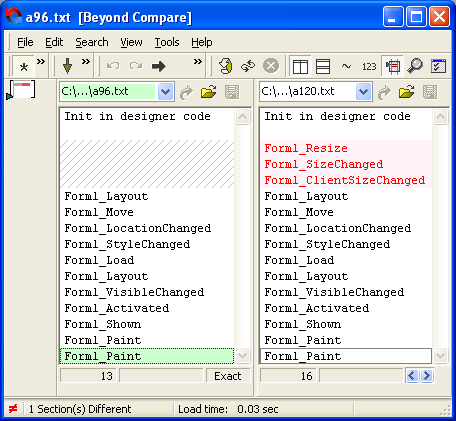This screenshot has width=456, height=421.
Task: Save the left file with floppy icon
Action: [x=232, y=92]
